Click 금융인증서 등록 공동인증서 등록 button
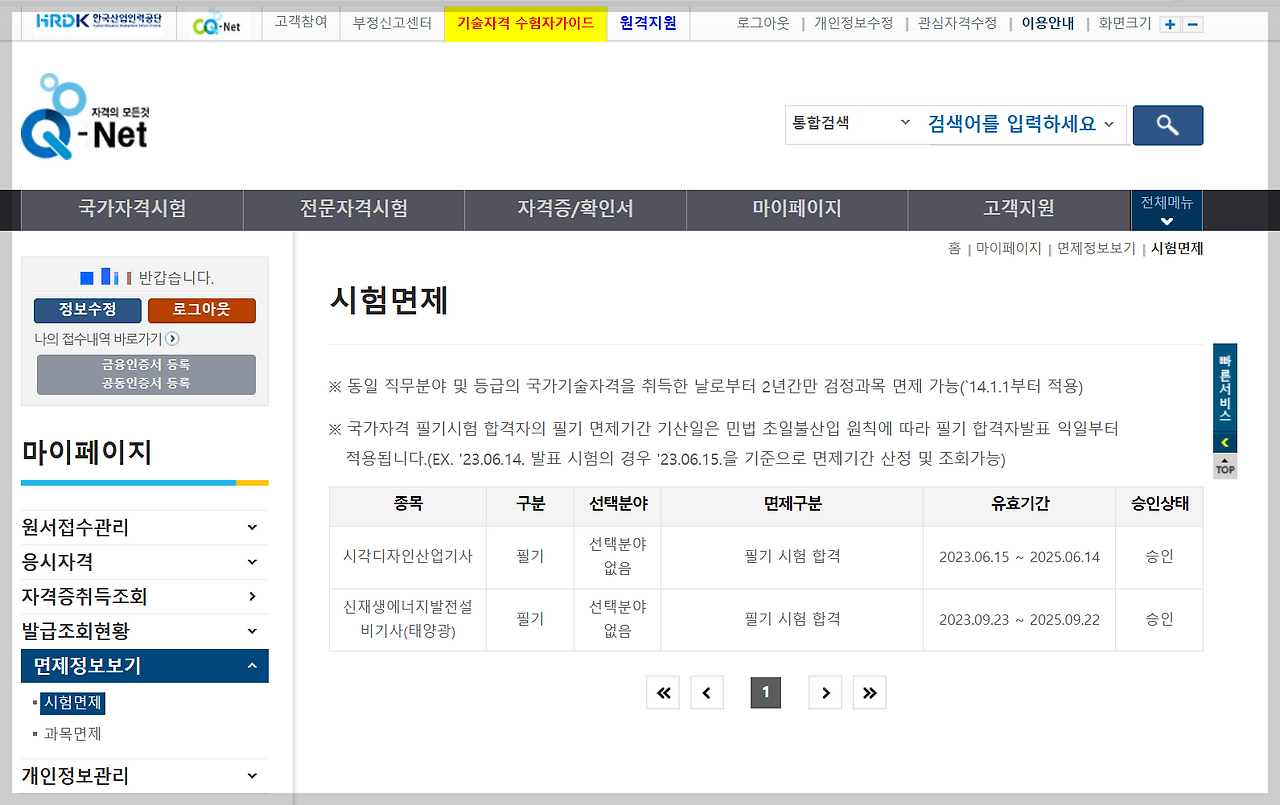 [146, 374]
